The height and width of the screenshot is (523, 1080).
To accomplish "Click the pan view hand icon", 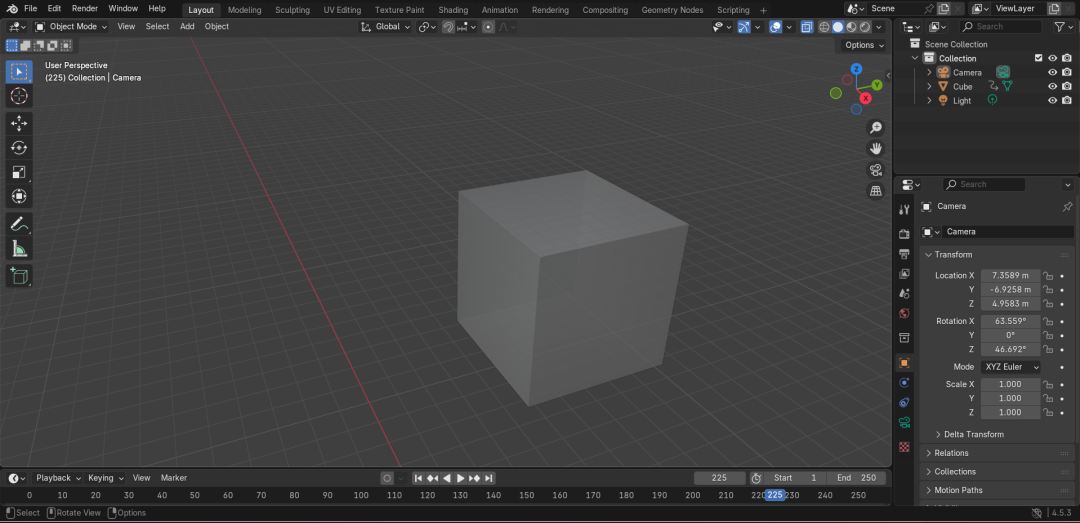I will coord(875,148).
